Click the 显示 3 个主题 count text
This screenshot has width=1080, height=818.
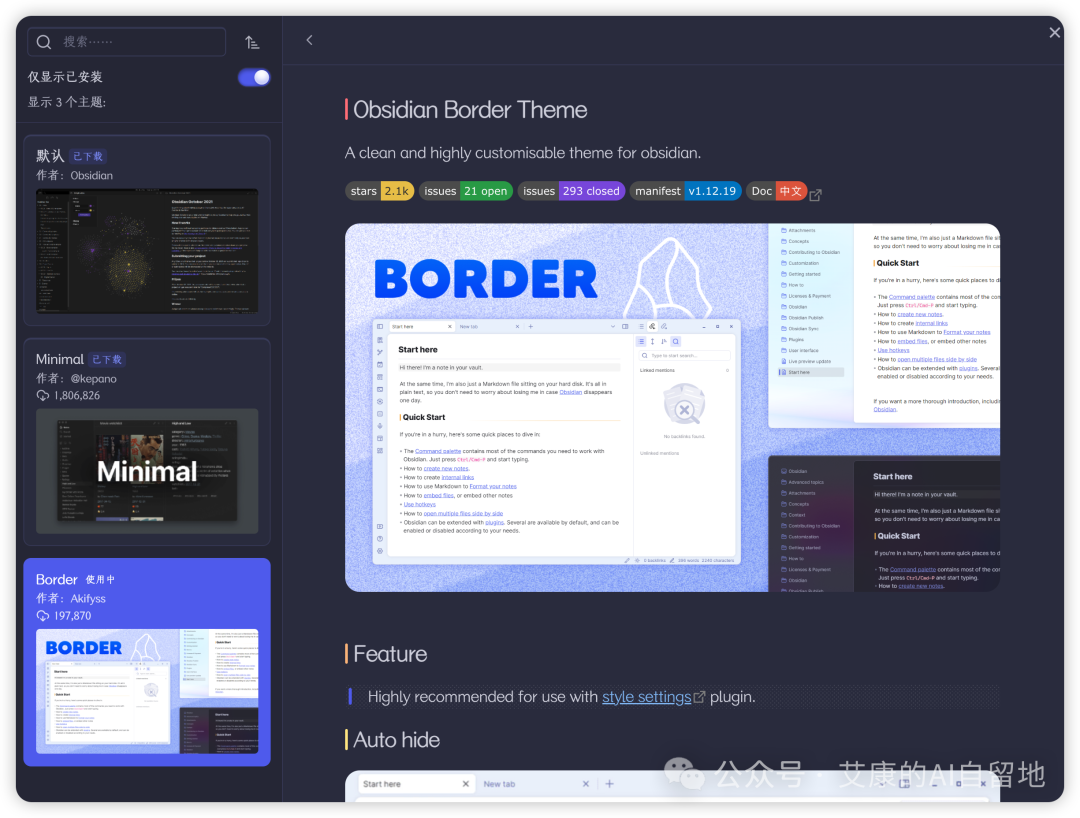(67, 103)
